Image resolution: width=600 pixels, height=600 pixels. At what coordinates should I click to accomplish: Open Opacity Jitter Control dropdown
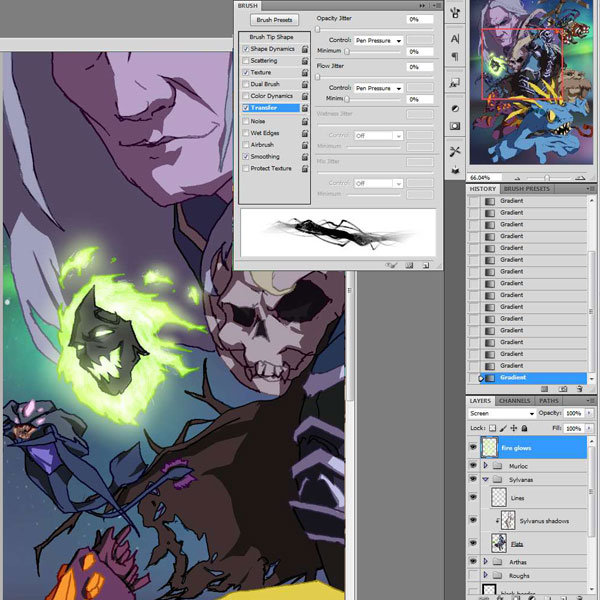pyautogui.click(x=378, y=41)
